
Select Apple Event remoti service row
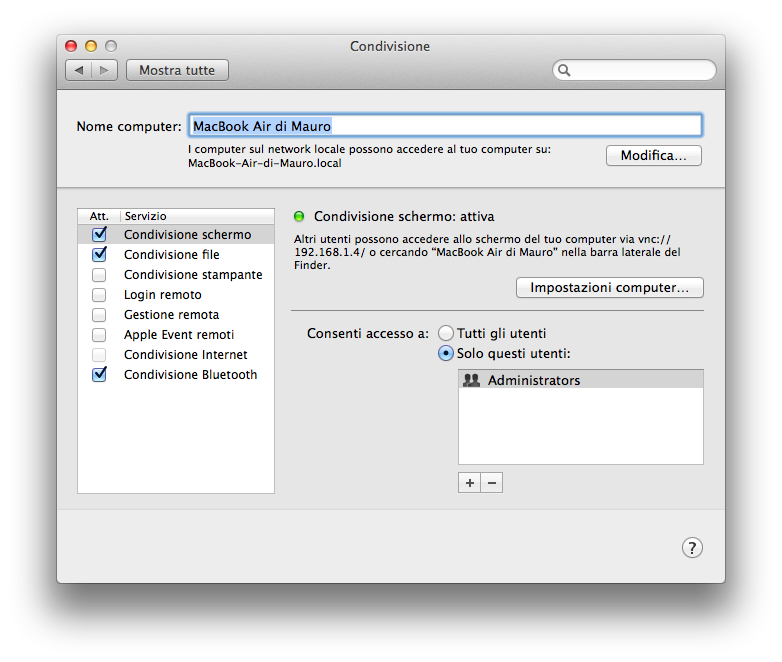176,335
